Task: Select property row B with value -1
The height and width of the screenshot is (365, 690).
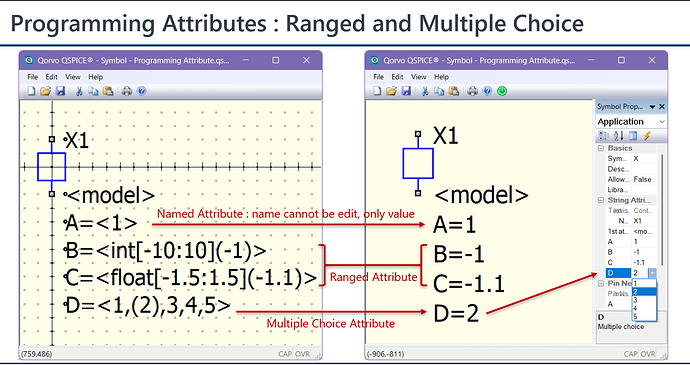Action: click(631, 252)
